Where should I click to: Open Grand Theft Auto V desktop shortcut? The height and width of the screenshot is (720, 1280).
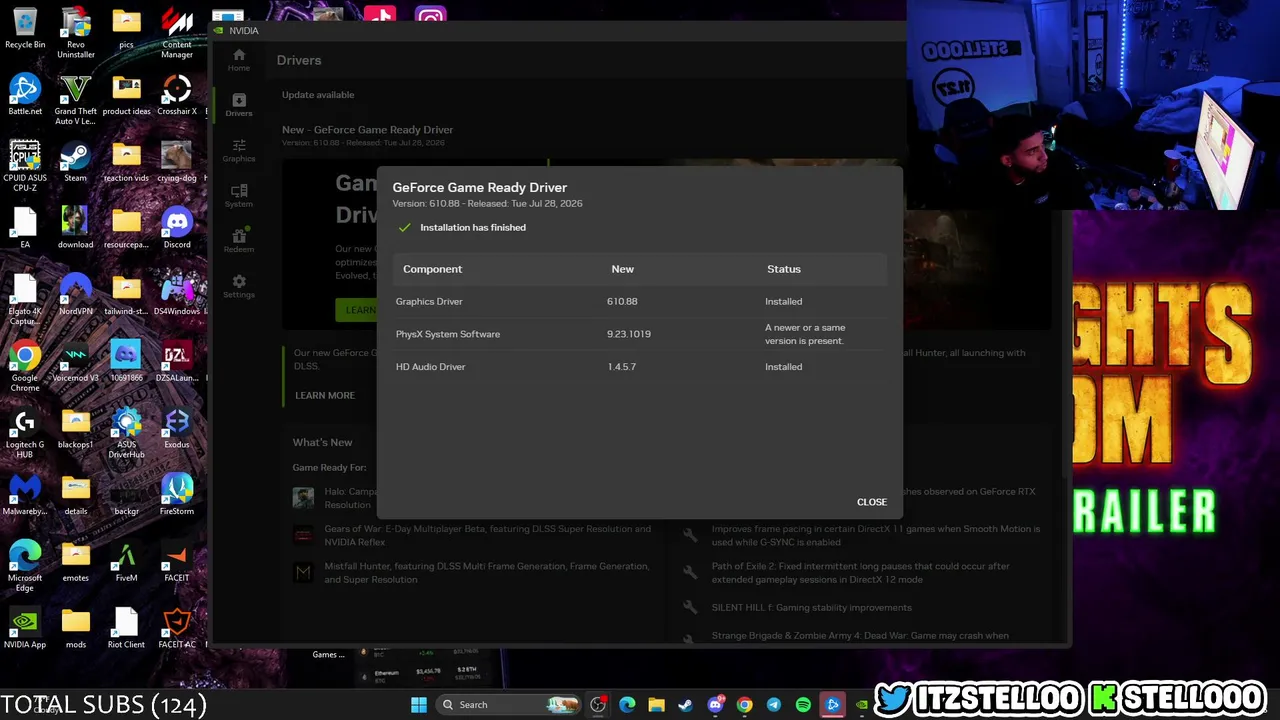(76, 100)
